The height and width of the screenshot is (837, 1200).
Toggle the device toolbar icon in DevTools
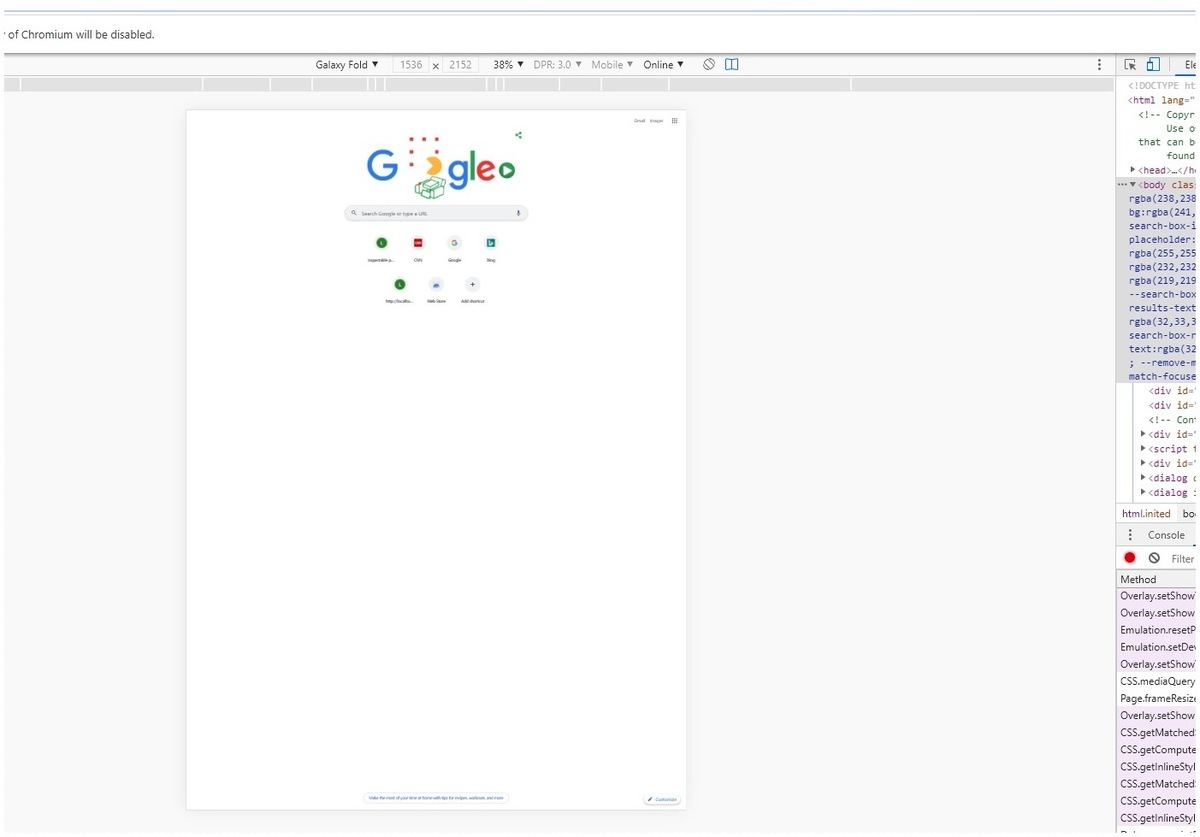tap(1153, 64)
